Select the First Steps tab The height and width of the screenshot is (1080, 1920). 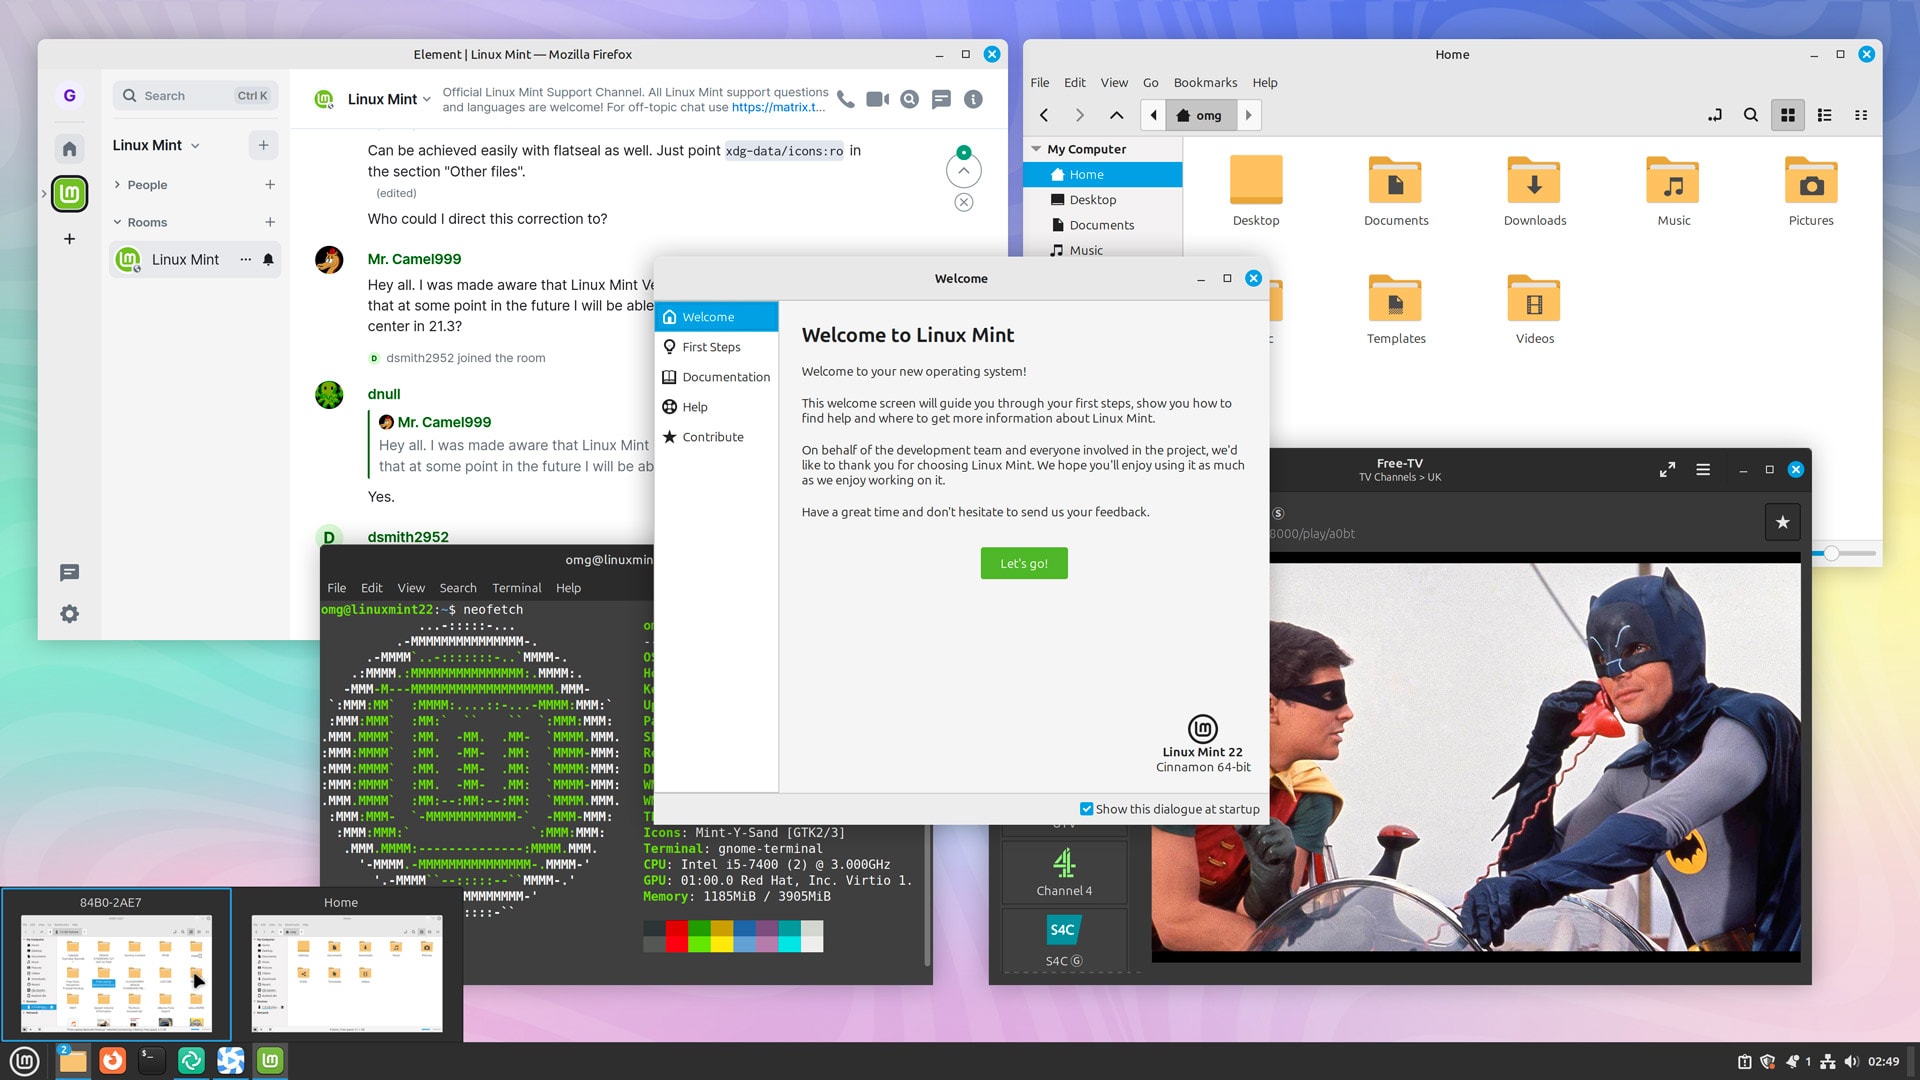tap(711, 347)
